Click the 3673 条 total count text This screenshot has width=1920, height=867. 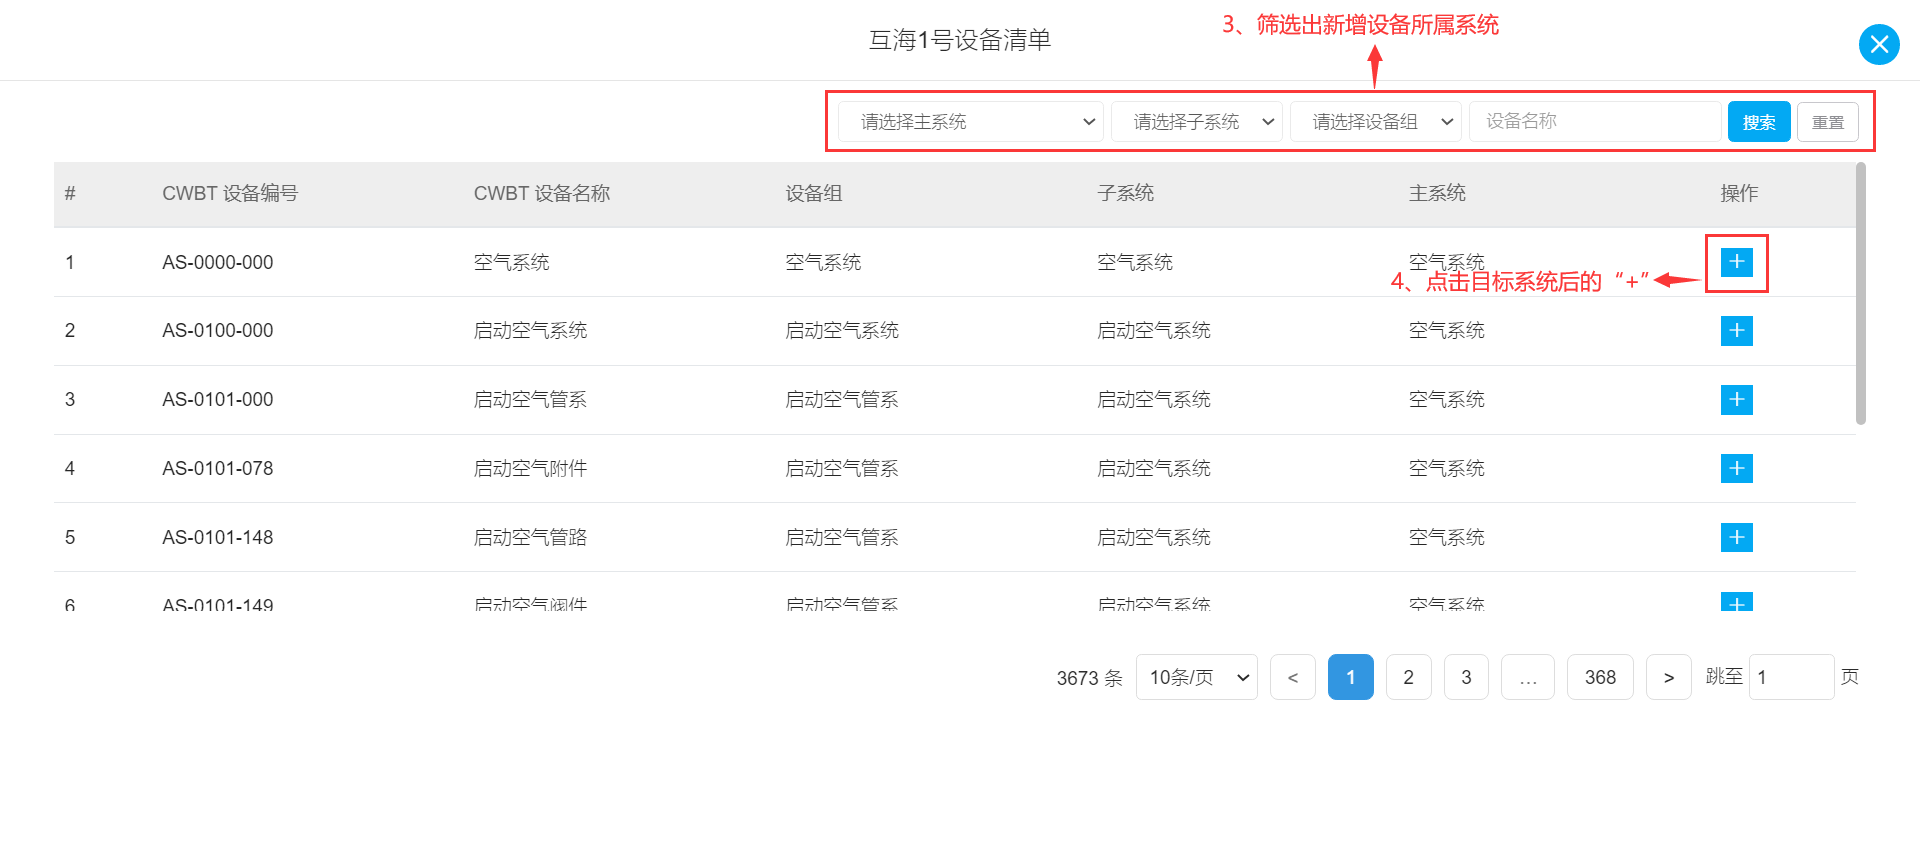coord(1089,678)
